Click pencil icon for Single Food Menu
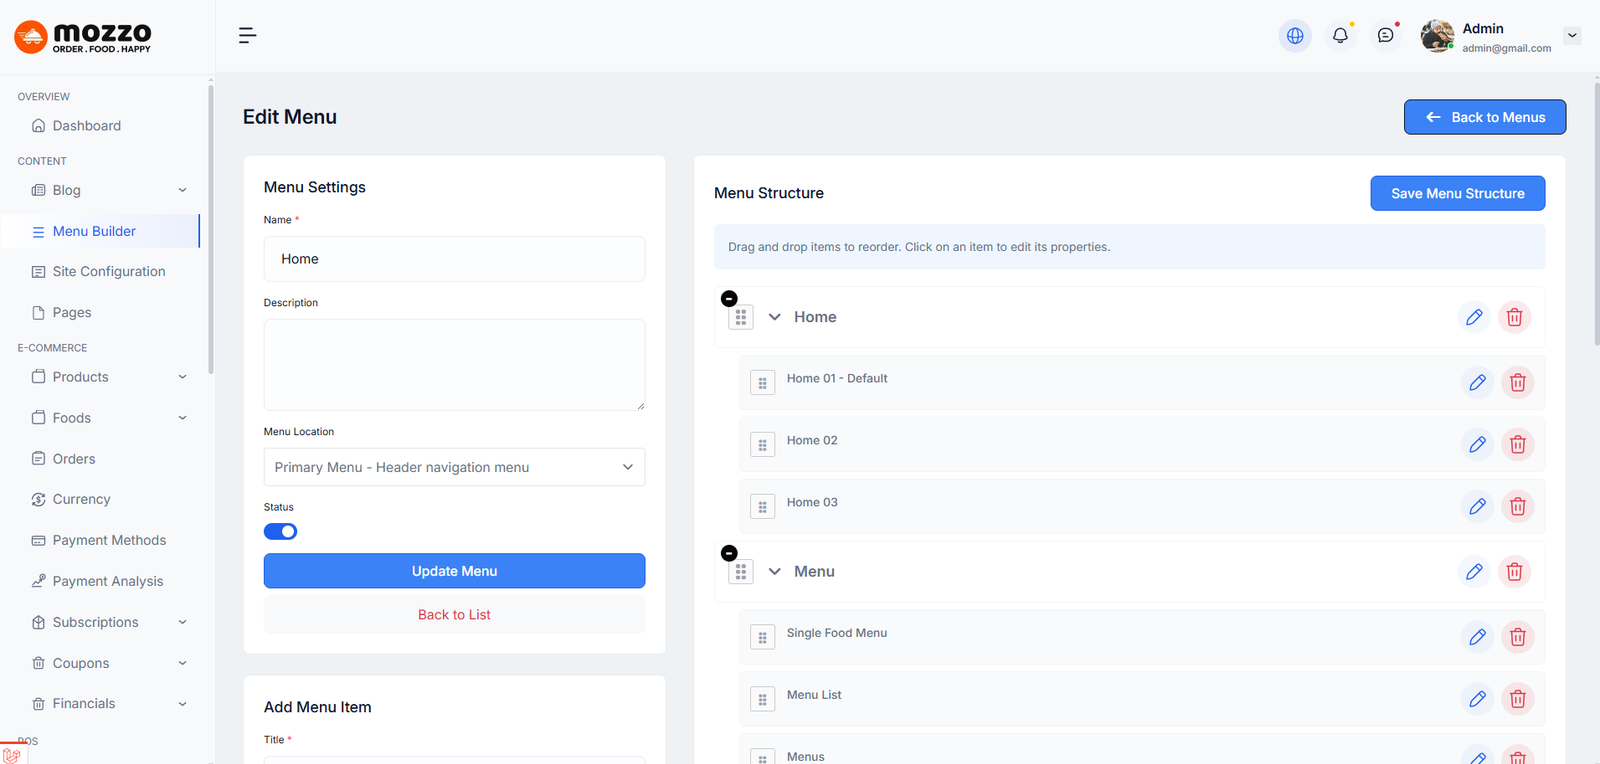The width and height of the screenshot is (1600, 764). pos(1477,637)
